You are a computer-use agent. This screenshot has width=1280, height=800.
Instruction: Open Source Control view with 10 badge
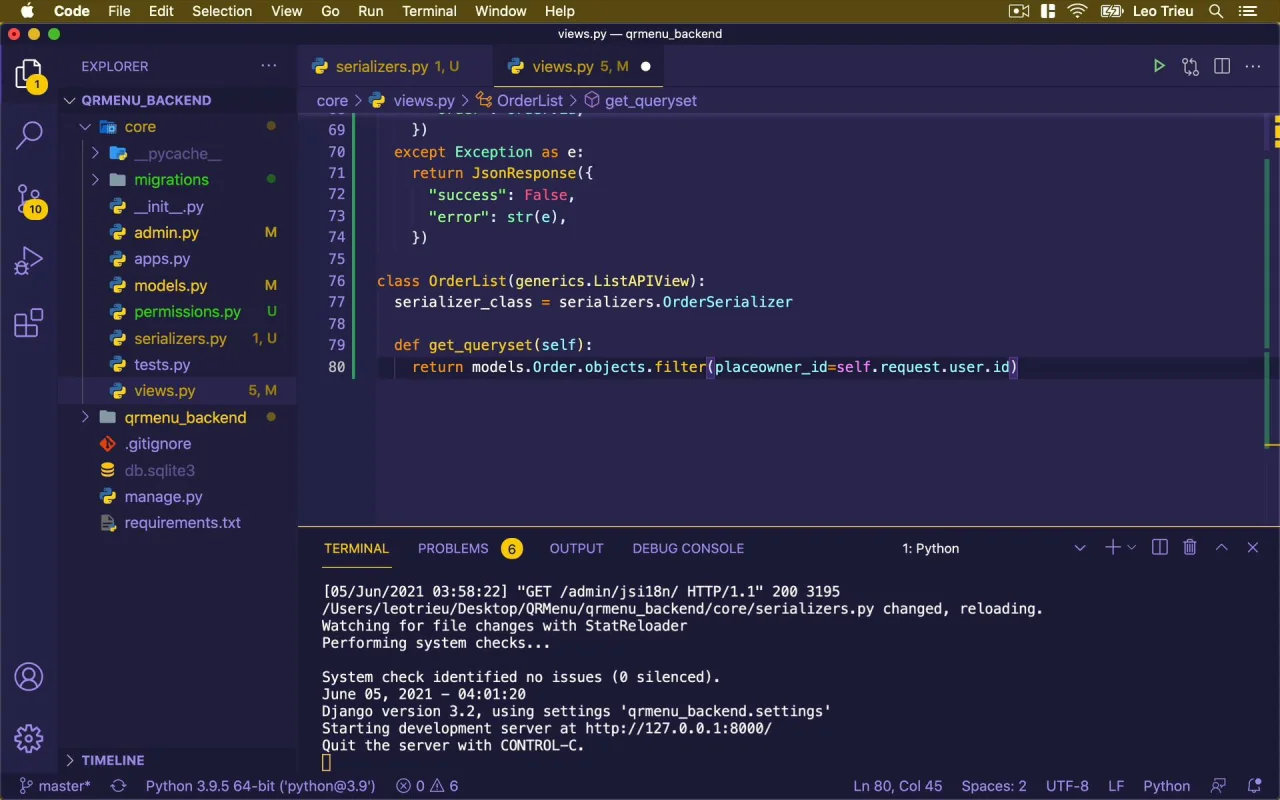tap(29, 199)
